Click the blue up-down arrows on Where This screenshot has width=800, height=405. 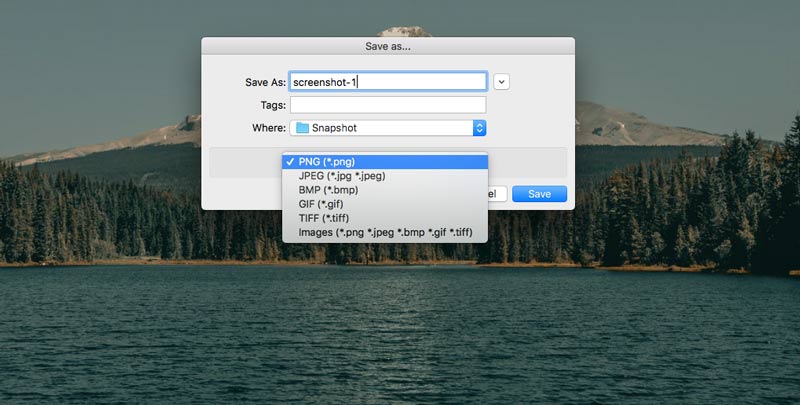click(x=479, y=128)
